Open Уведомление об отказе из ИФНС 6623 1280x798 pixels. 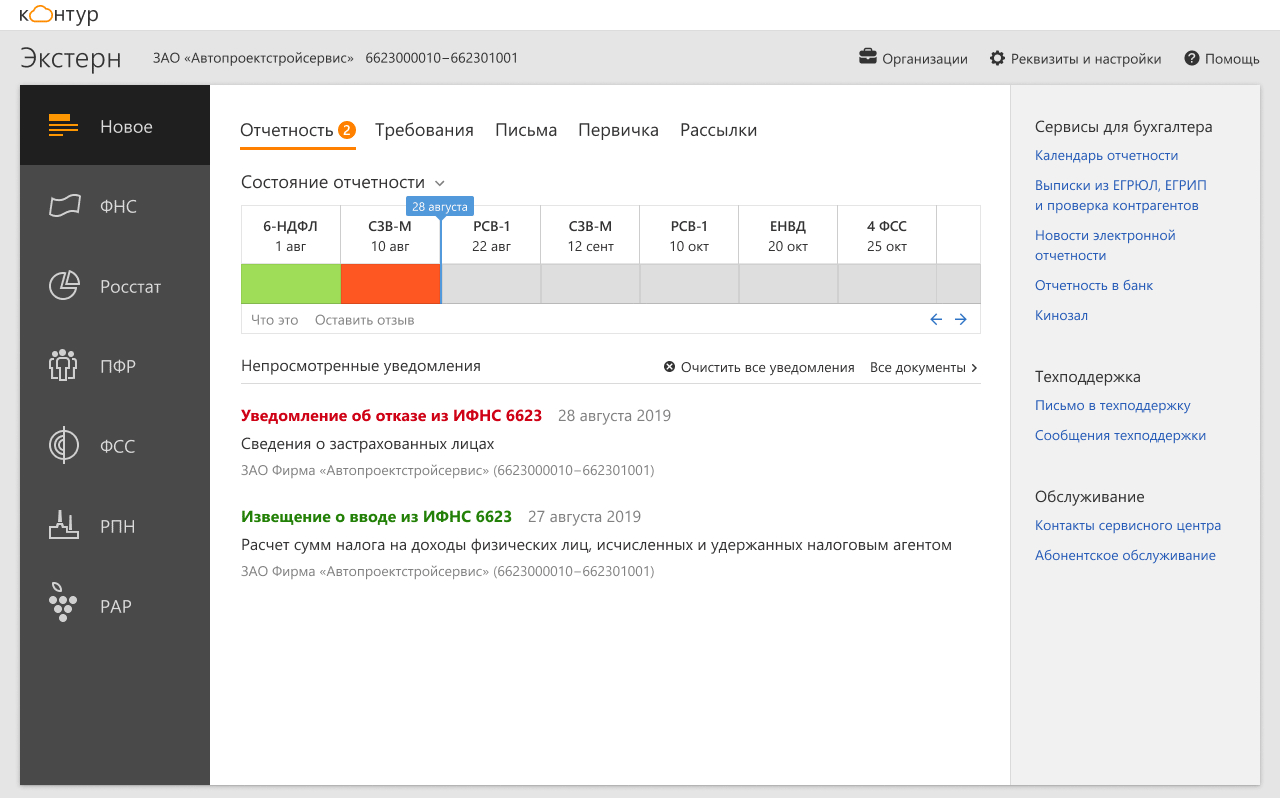point(391,415)
